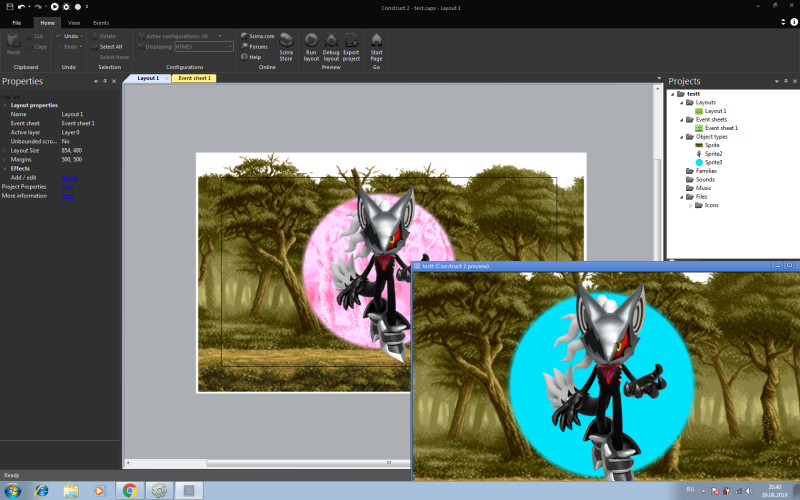Open Scirra.com from the Online group
Image resolution: width=800 pixels, height=500 pixels.
[258, 36]
